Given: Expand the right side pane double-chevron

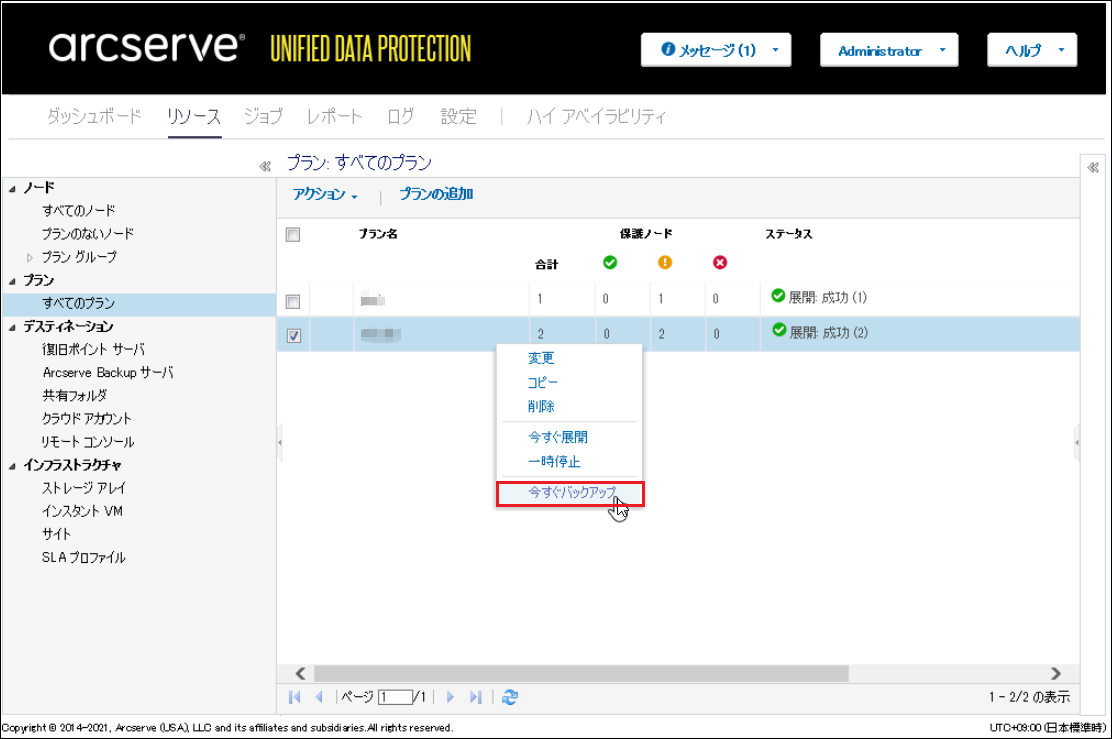Looking at the screenshot, I should point(1093,167).
